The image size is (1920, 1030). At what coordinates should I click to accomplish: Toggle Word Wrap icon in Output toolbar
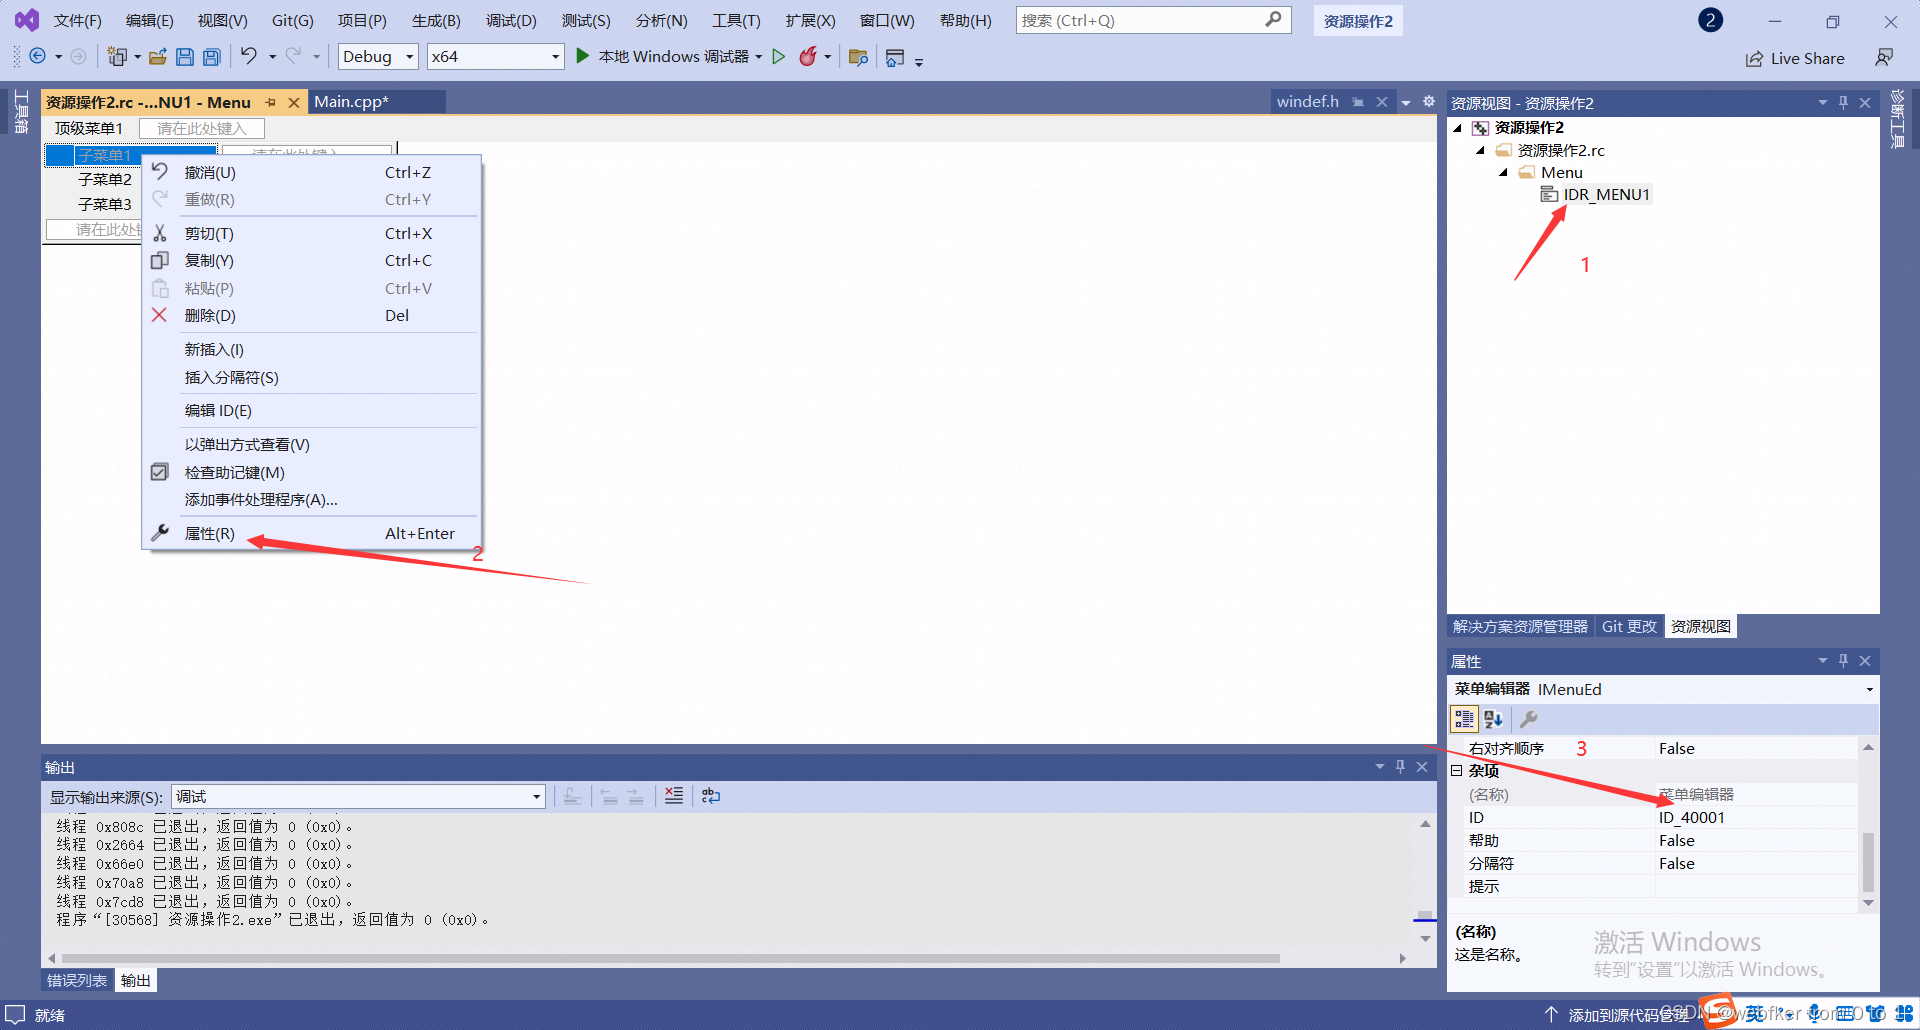click(711, 796)
